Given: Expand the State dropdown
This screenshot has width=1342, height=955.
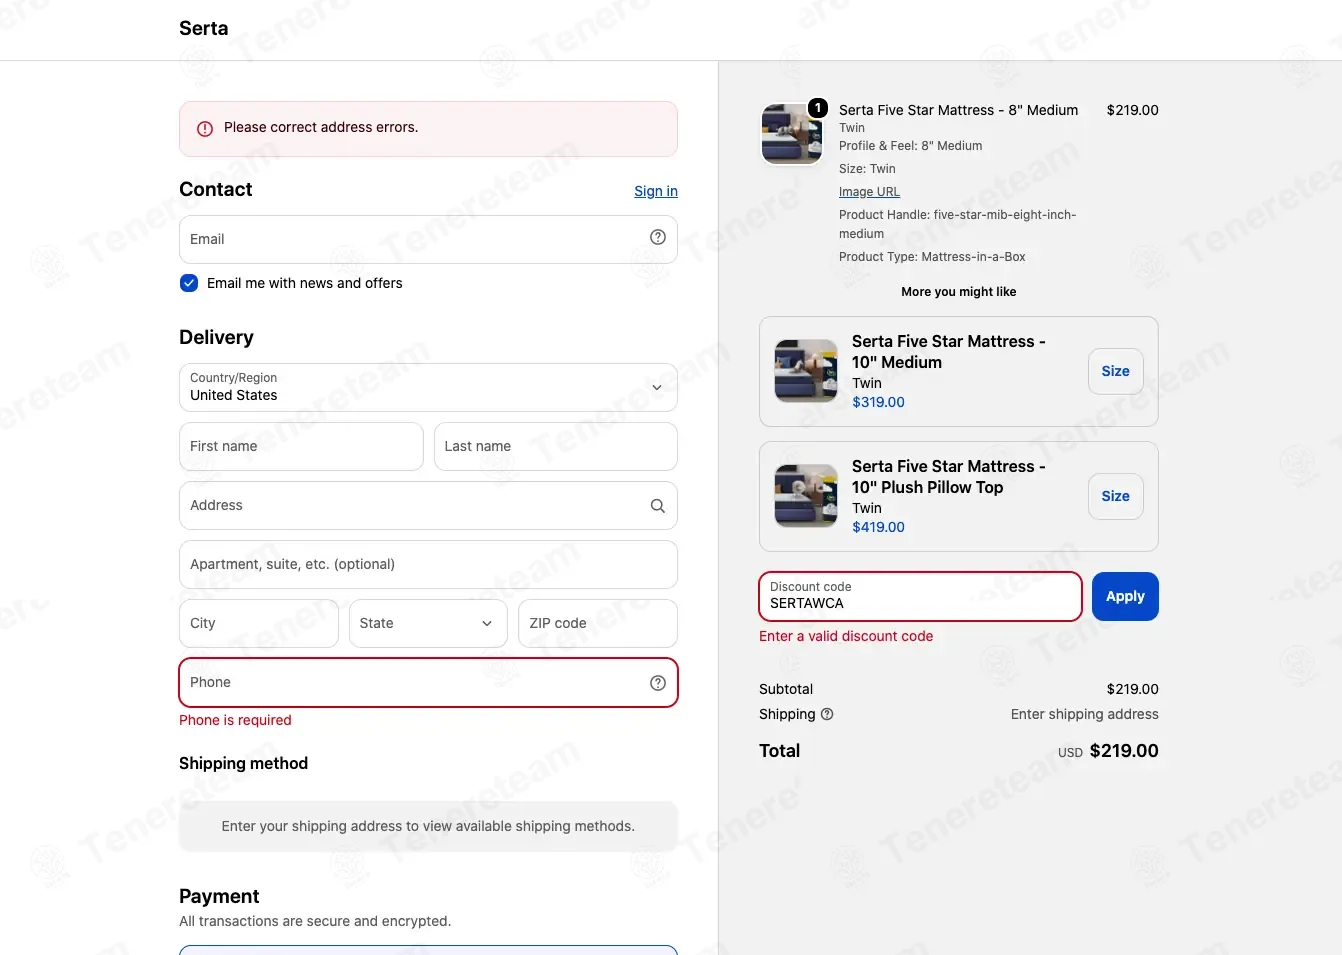Looking at the screenshot, I should pyautogui.click(x=428, y=623).
